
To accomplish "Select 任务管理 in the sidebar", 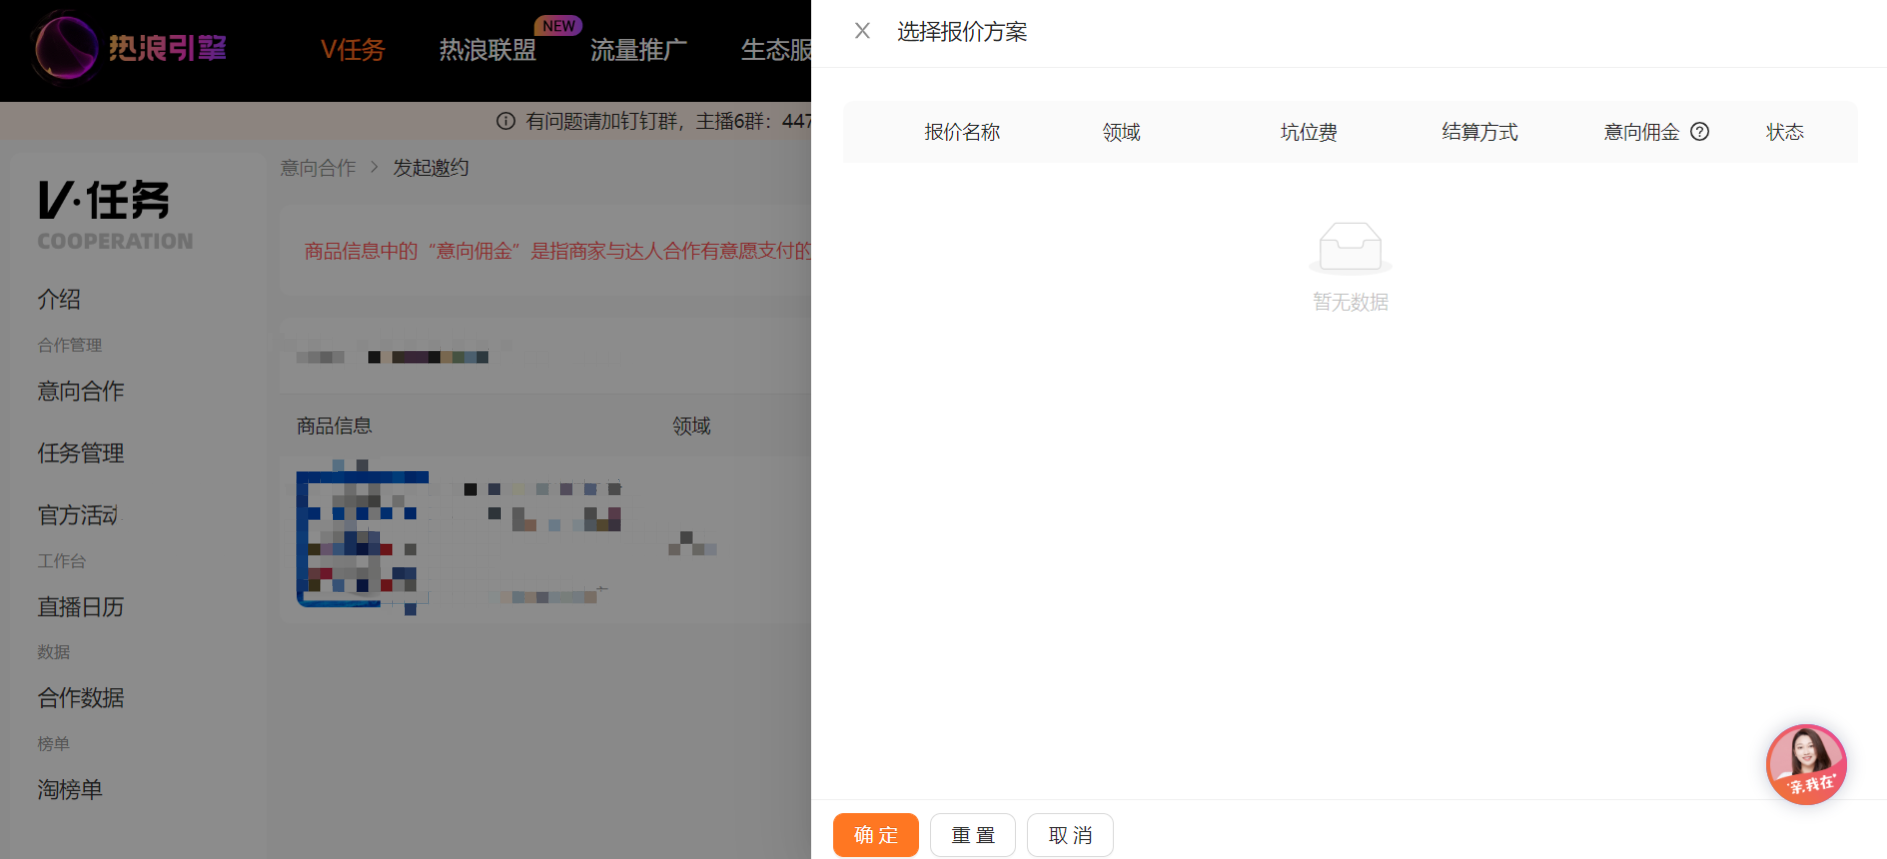I will (x=81, y=453).
